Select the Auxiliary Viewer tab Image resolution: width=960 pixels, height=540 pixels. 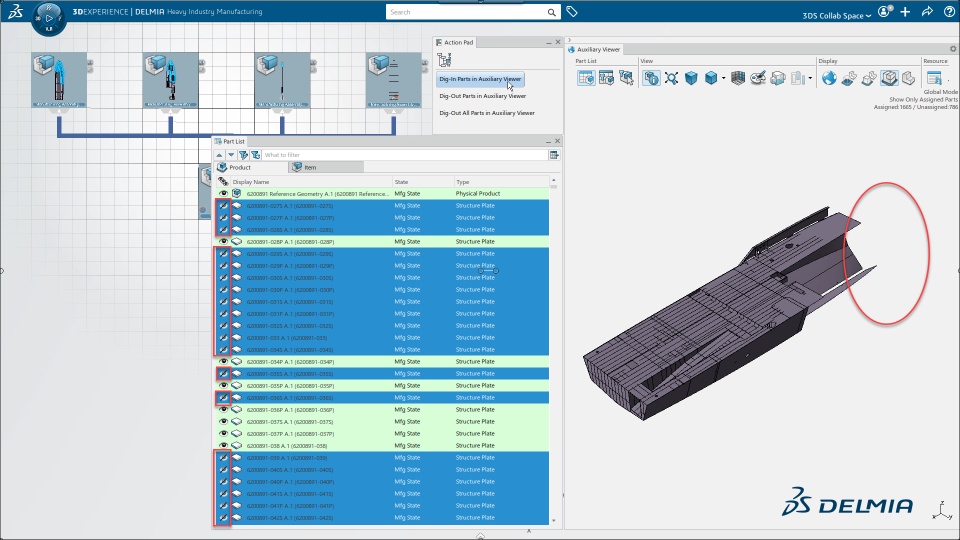coord(594,50)
